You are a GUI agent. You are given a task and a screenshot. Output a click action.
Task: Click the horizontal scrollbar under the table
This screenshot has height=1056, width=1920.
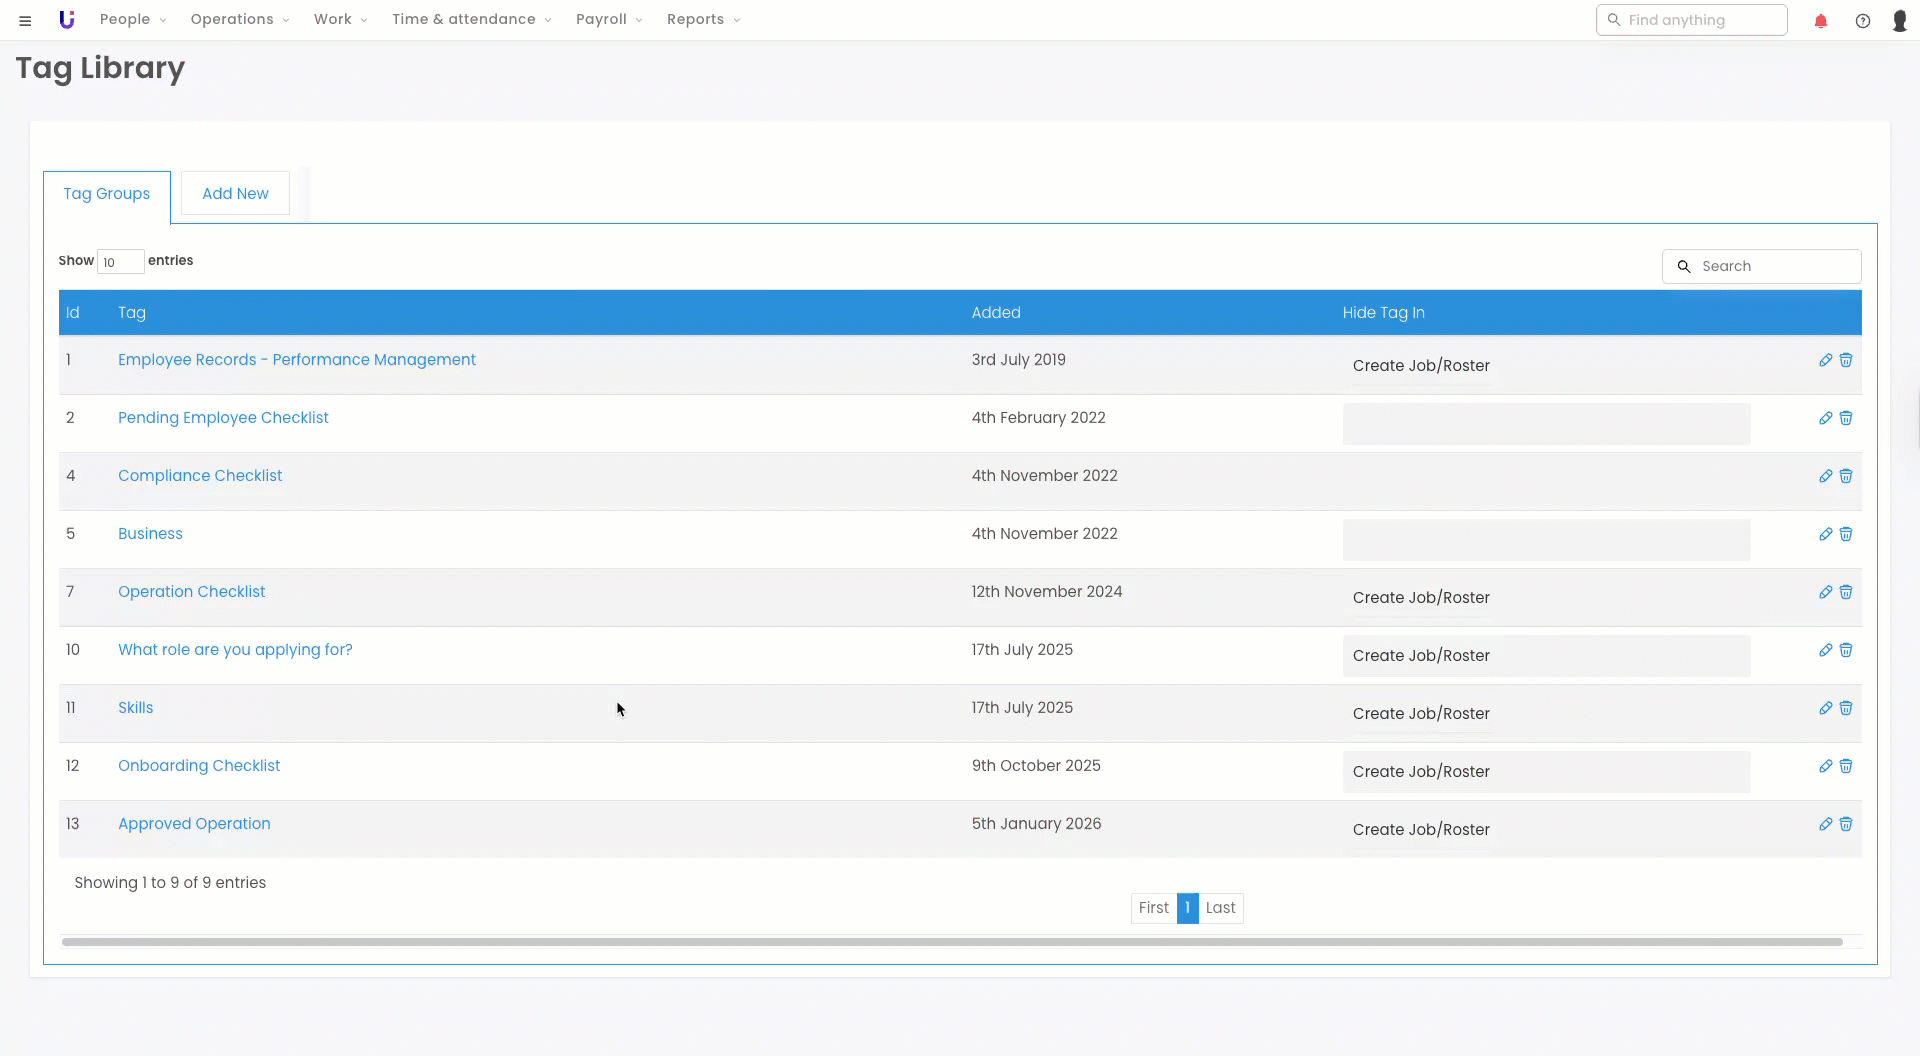(950, 942)
